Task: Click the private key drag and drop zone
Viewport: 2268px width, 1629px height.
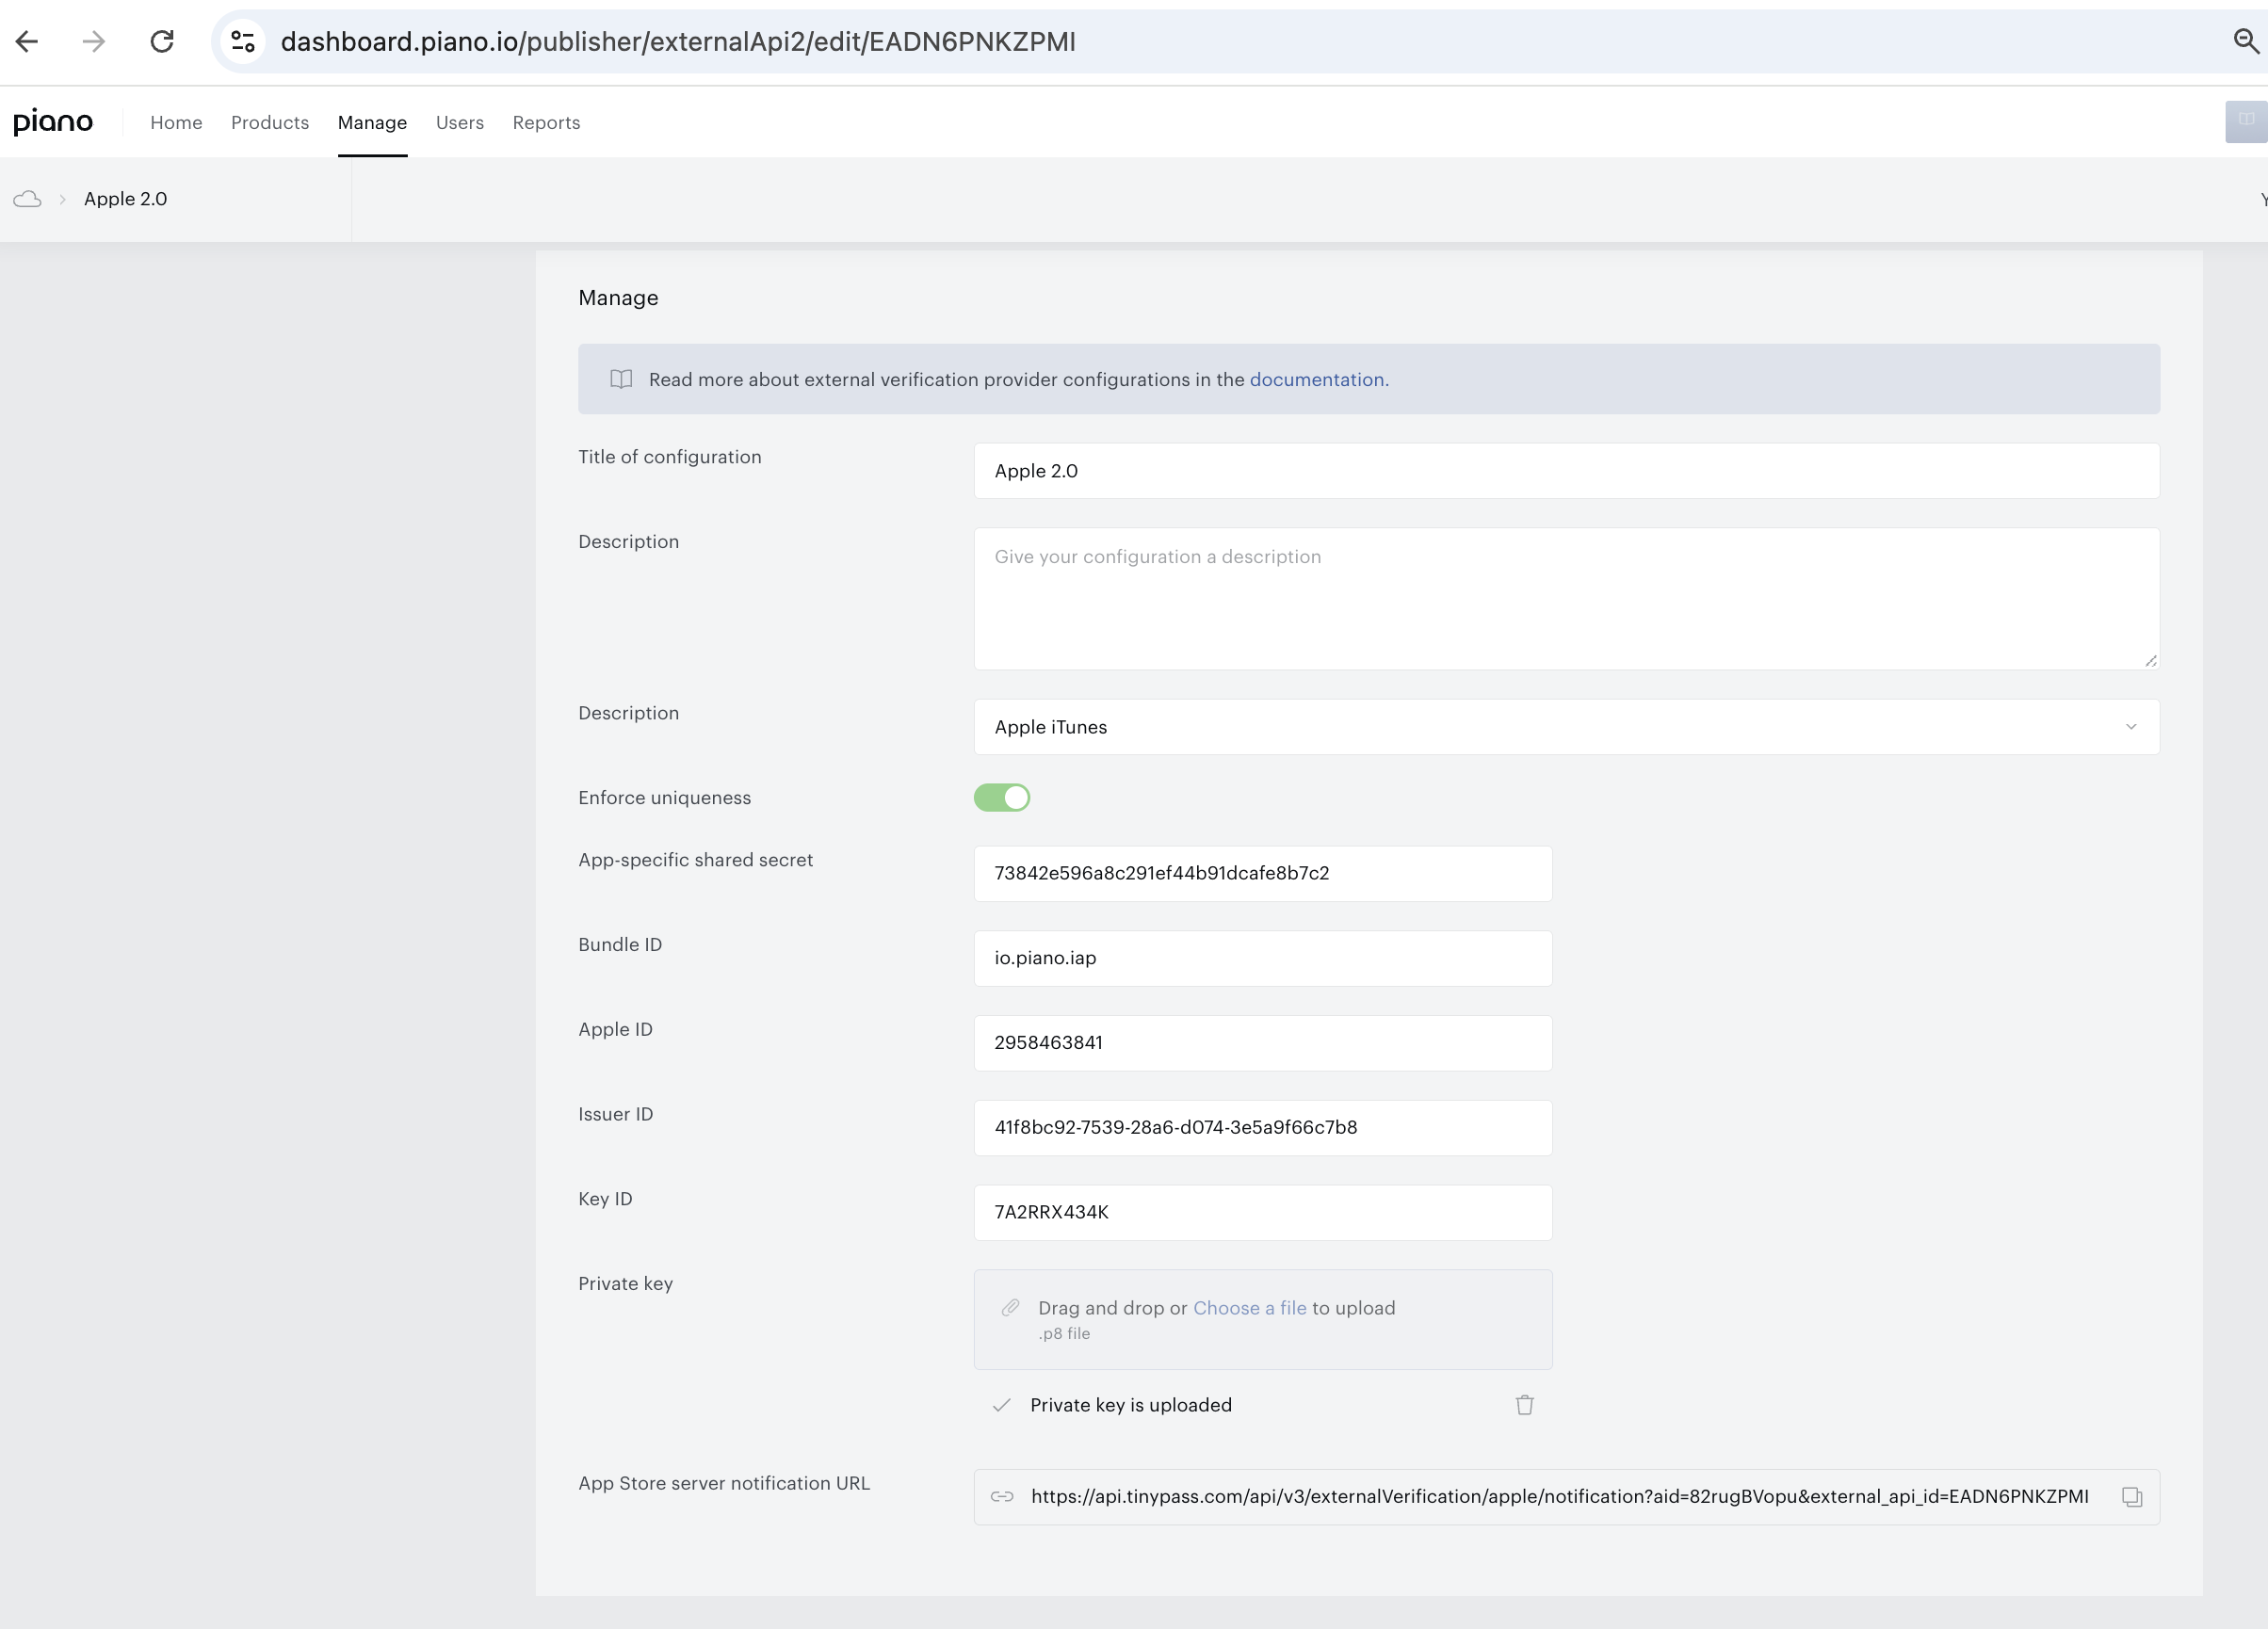Action: pyautogui.click(x=1263, y=1320)
